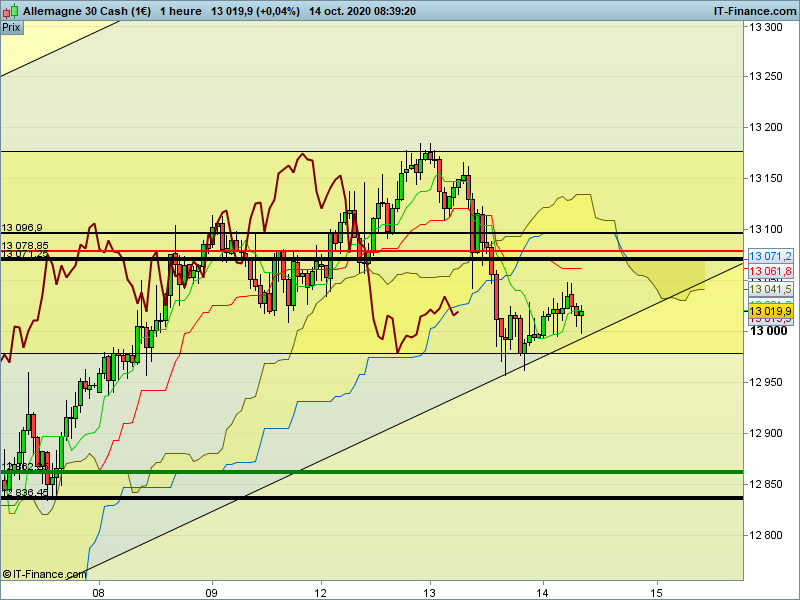Click the bold 13 000 axis label
The height and width of the screenshot is (600, 800).
(768, 331)
